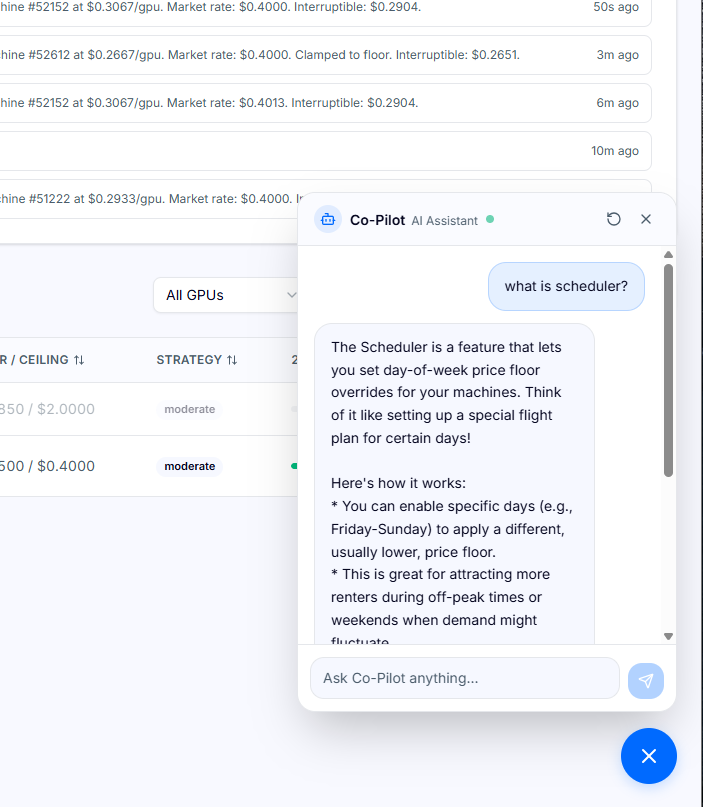Click the 'AI Assistant' subtitle label
This screenshot has height=807, width=703.
[x=444, y=221]
